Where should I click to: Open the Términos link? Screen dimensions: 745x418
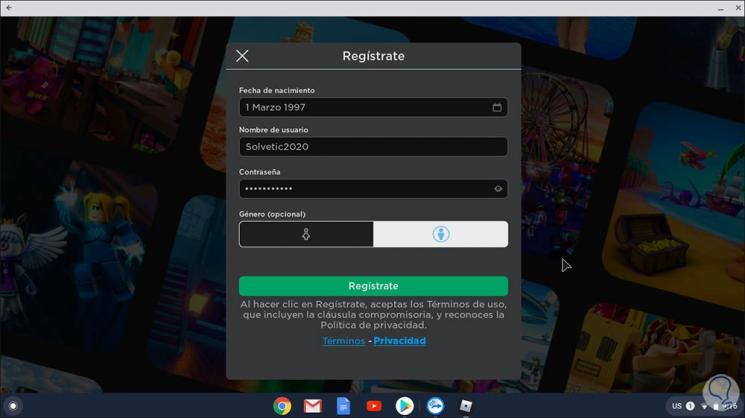click(344, 341)
